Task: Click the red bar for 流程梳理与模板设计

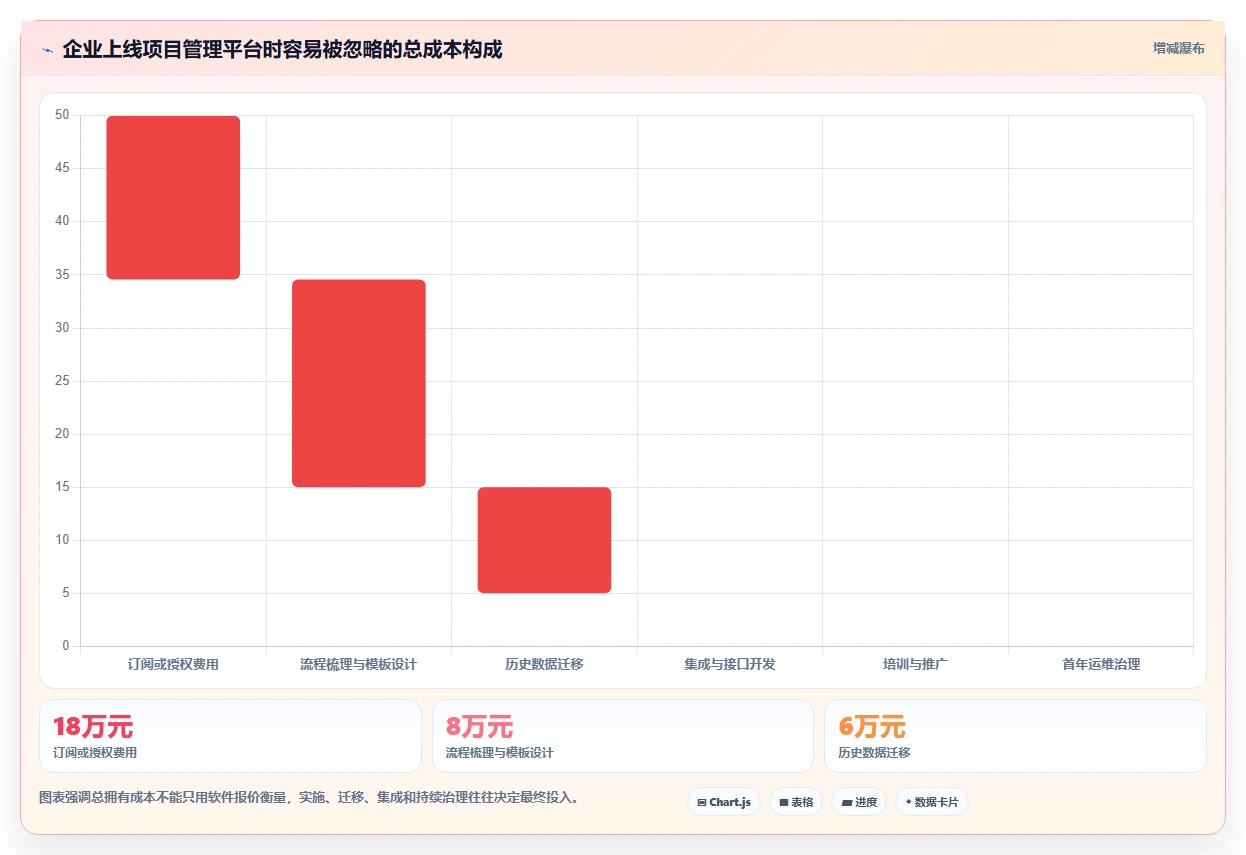Action: tap(359, 383)
